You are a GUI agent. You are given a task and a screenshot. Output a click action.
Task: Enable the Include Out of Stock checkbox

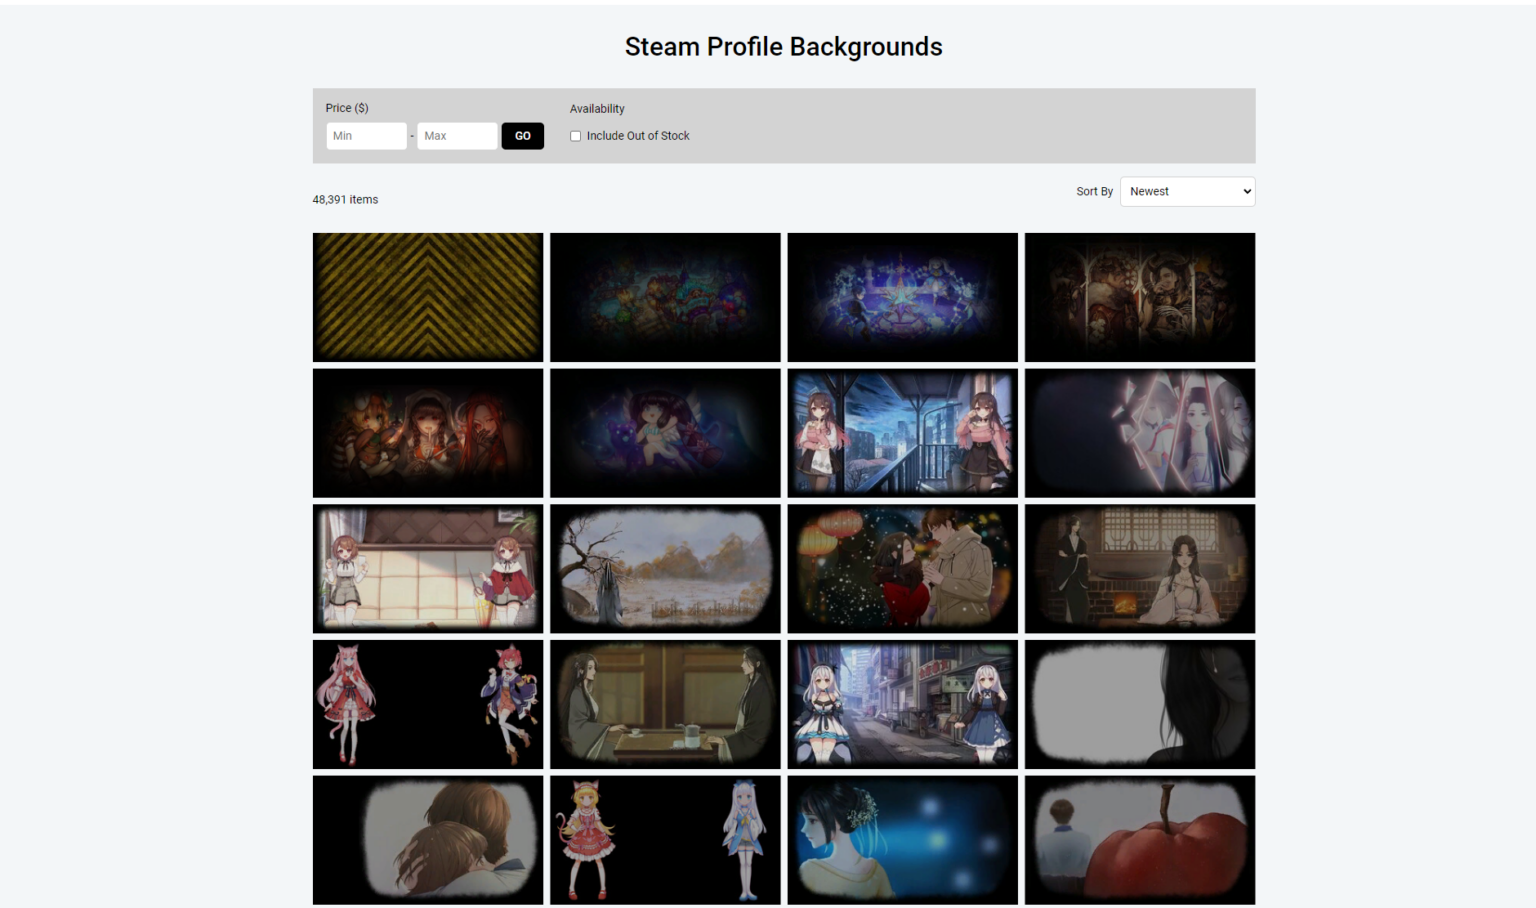tap(575, 135)
